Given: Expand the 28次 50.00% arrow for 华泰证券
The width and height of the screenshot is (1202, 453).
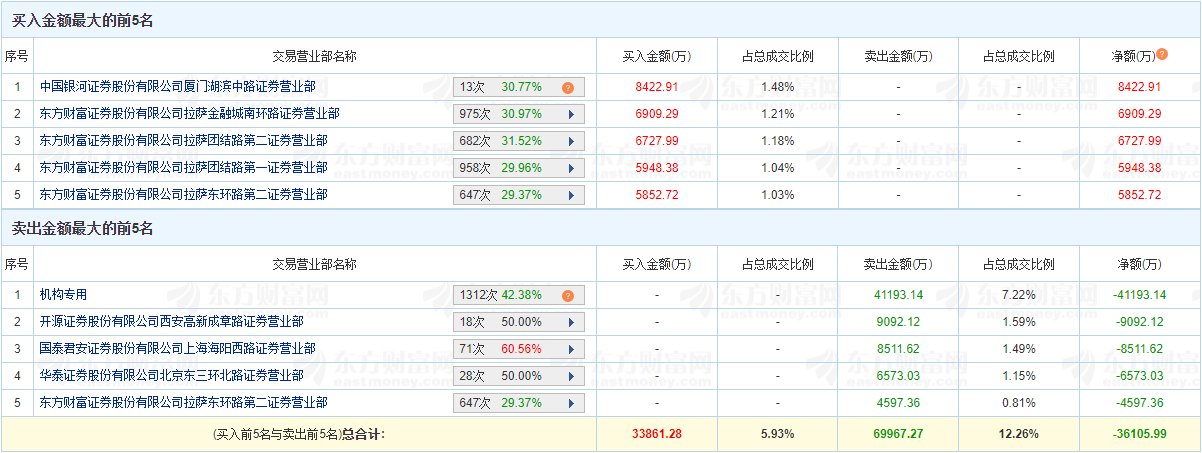Looking at the screenshot, I should coord(571,376).
